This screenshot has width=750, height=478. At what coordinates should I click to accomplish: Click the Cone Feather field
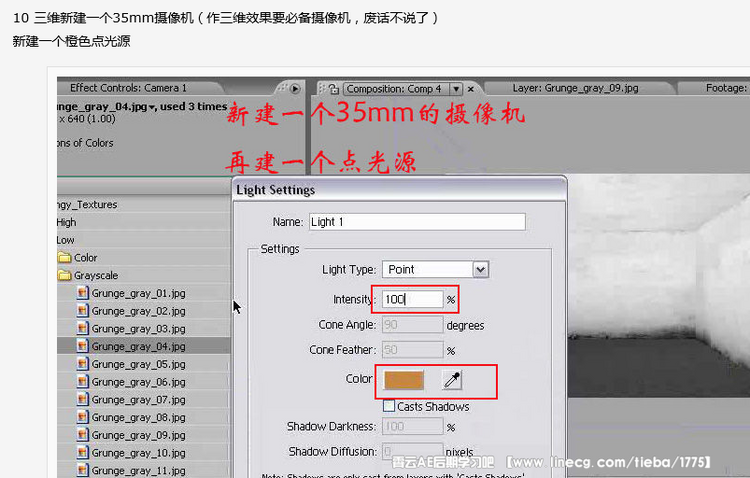point(412,350)
